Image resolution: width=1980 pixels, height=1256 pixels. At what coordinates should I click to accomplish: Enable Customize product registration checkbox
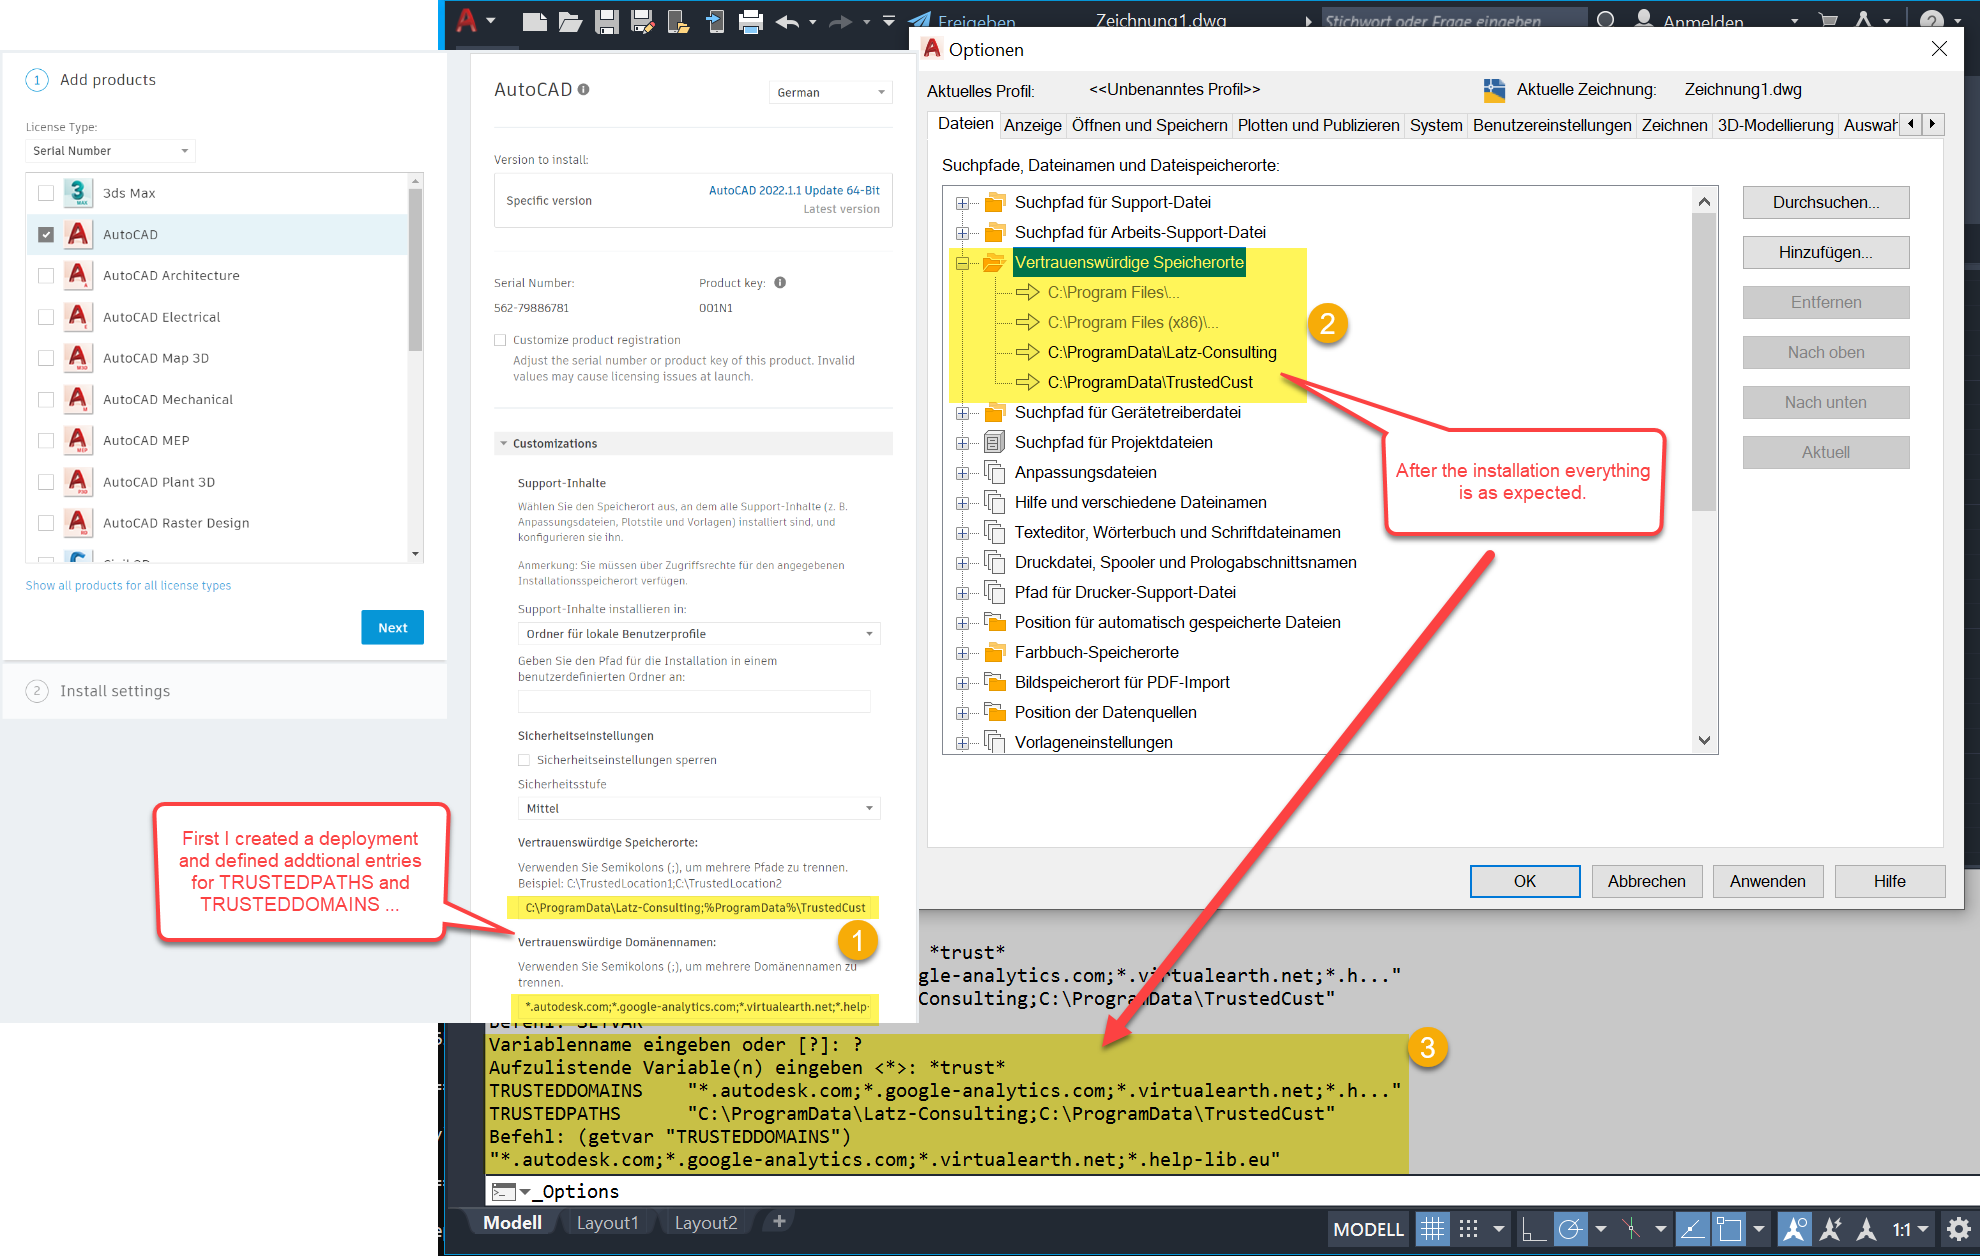(x=500, y=340)
